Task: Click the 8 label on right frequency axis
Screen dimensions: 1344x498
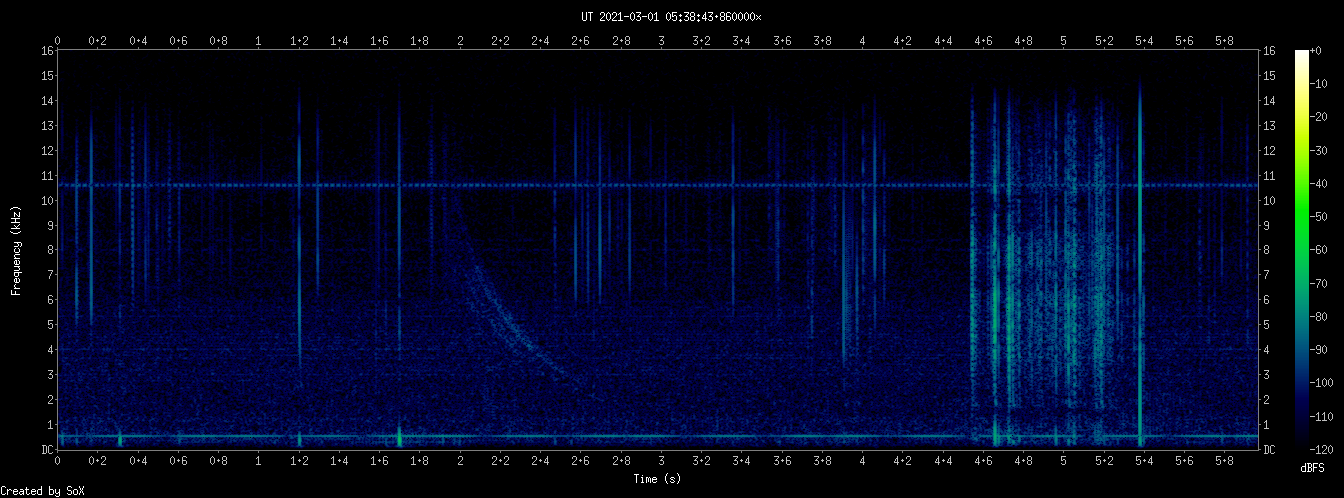Action: click(x=1267, y=250)
